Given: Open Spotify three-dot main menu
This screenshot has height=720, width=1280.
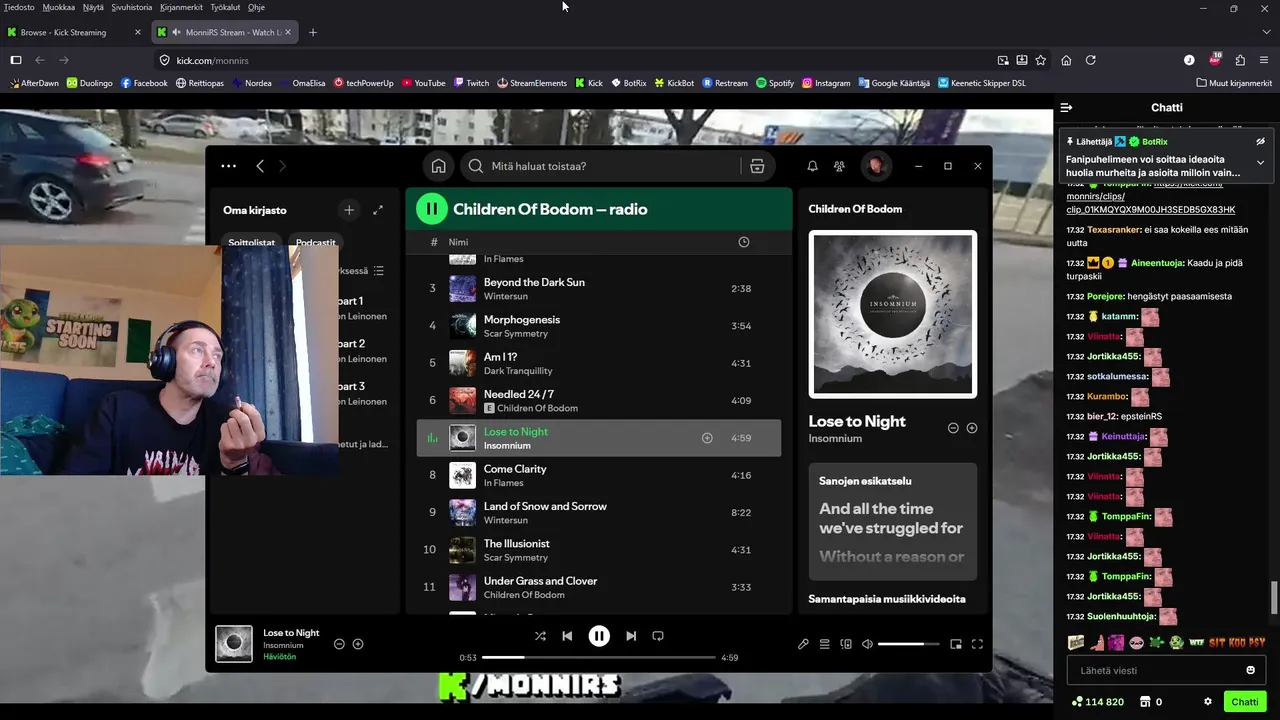Looking at the screenshot, I should pos(228,166).
